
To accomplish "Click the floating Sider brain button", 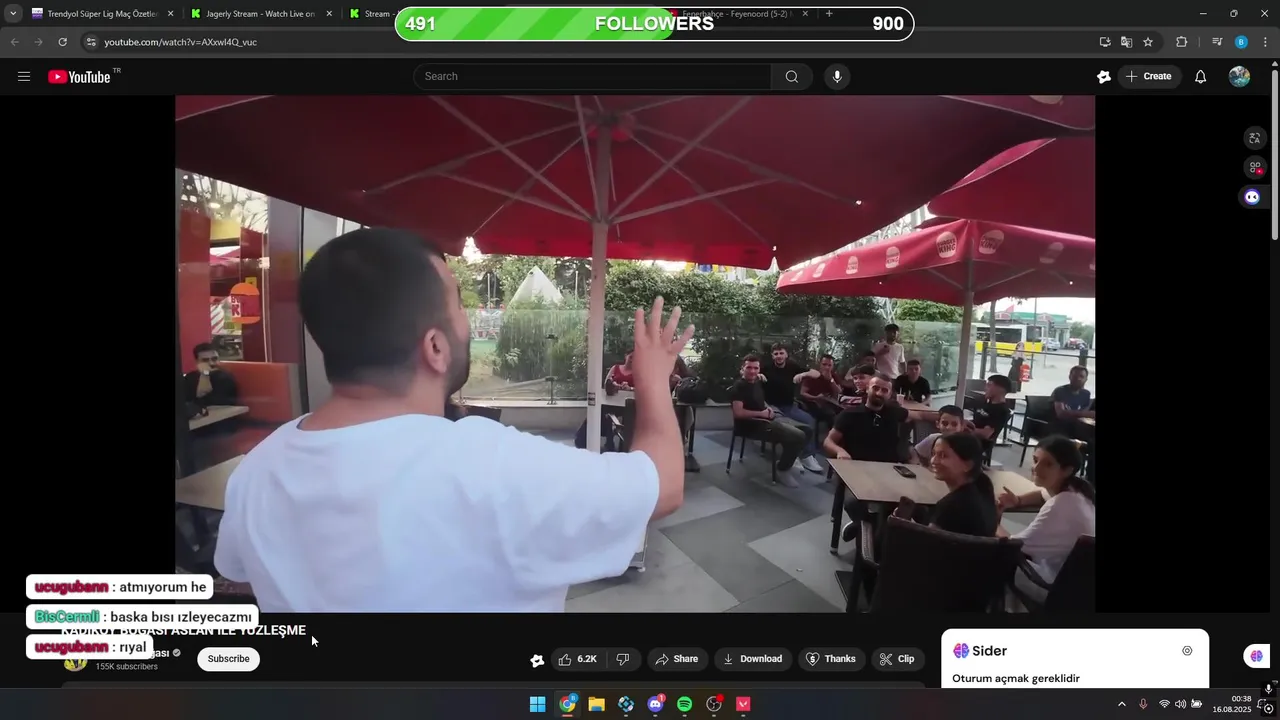I will (x=1256, y=656).
